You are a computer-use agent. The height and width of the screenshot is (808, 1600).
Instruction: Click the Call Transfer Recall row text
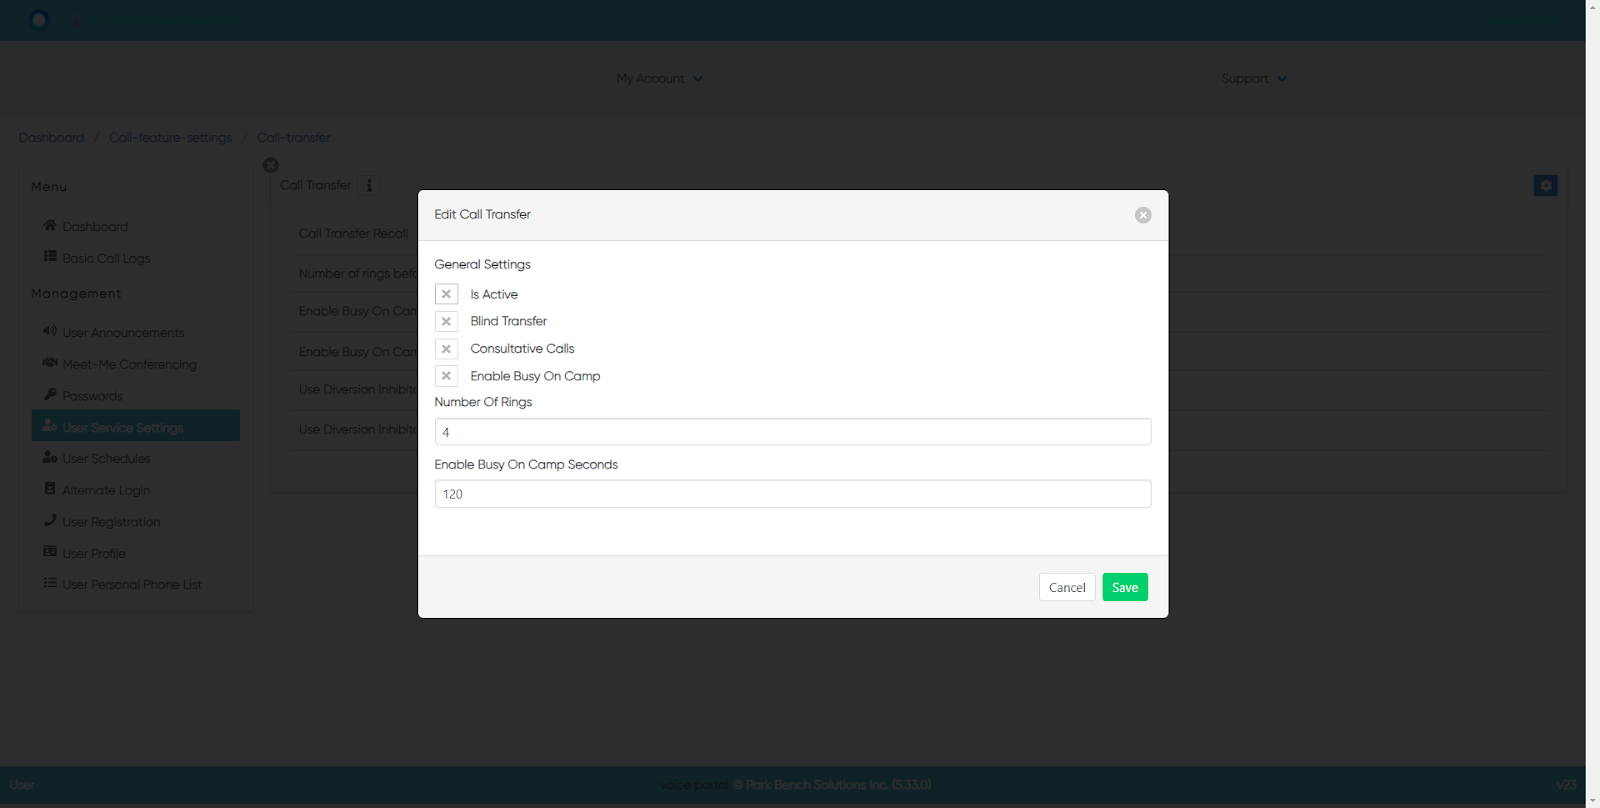tap(353, 233)
